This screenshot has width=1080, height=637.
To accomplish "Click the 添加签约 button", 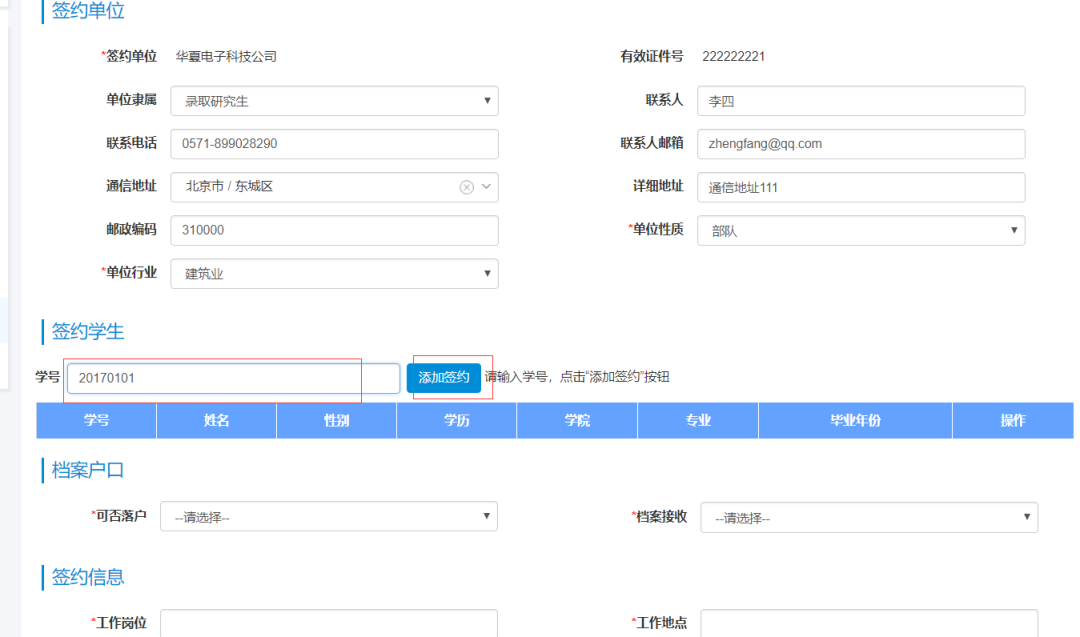I will 443,378.
